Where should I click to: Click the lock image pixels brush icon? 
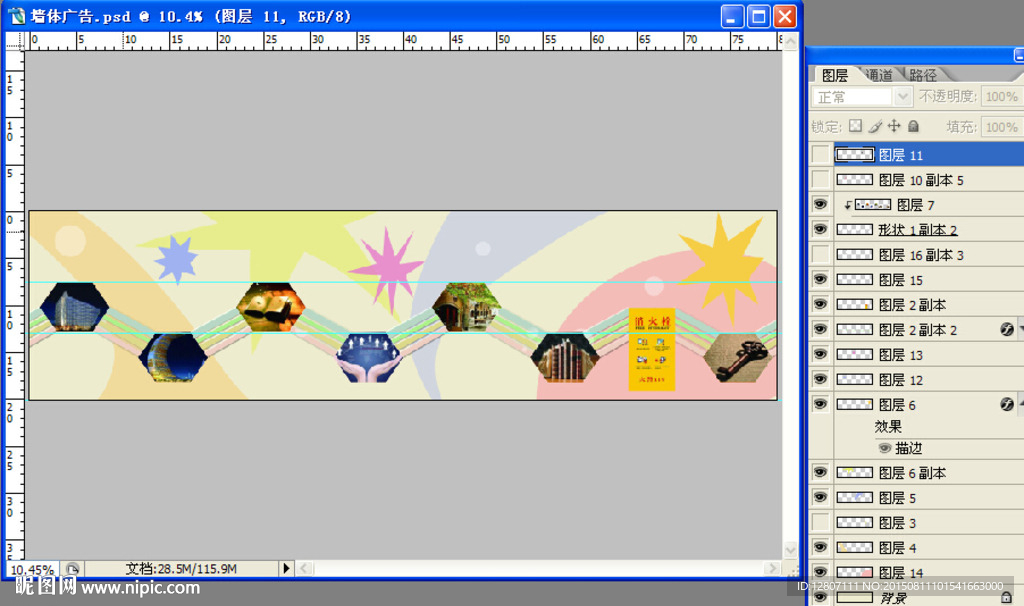(875, 127)
